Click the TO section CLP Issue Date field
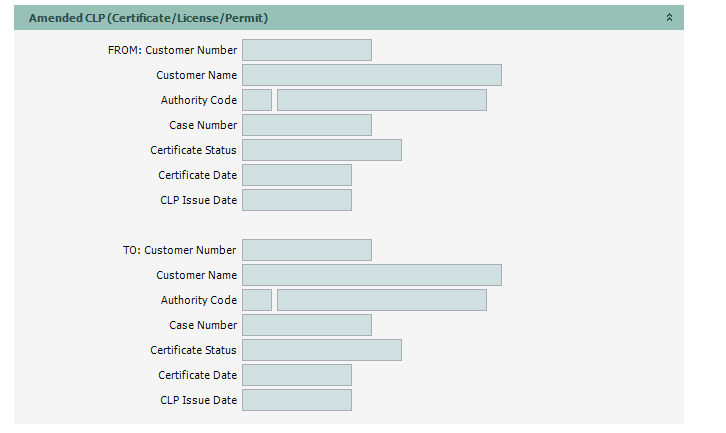 coord(297,400)
